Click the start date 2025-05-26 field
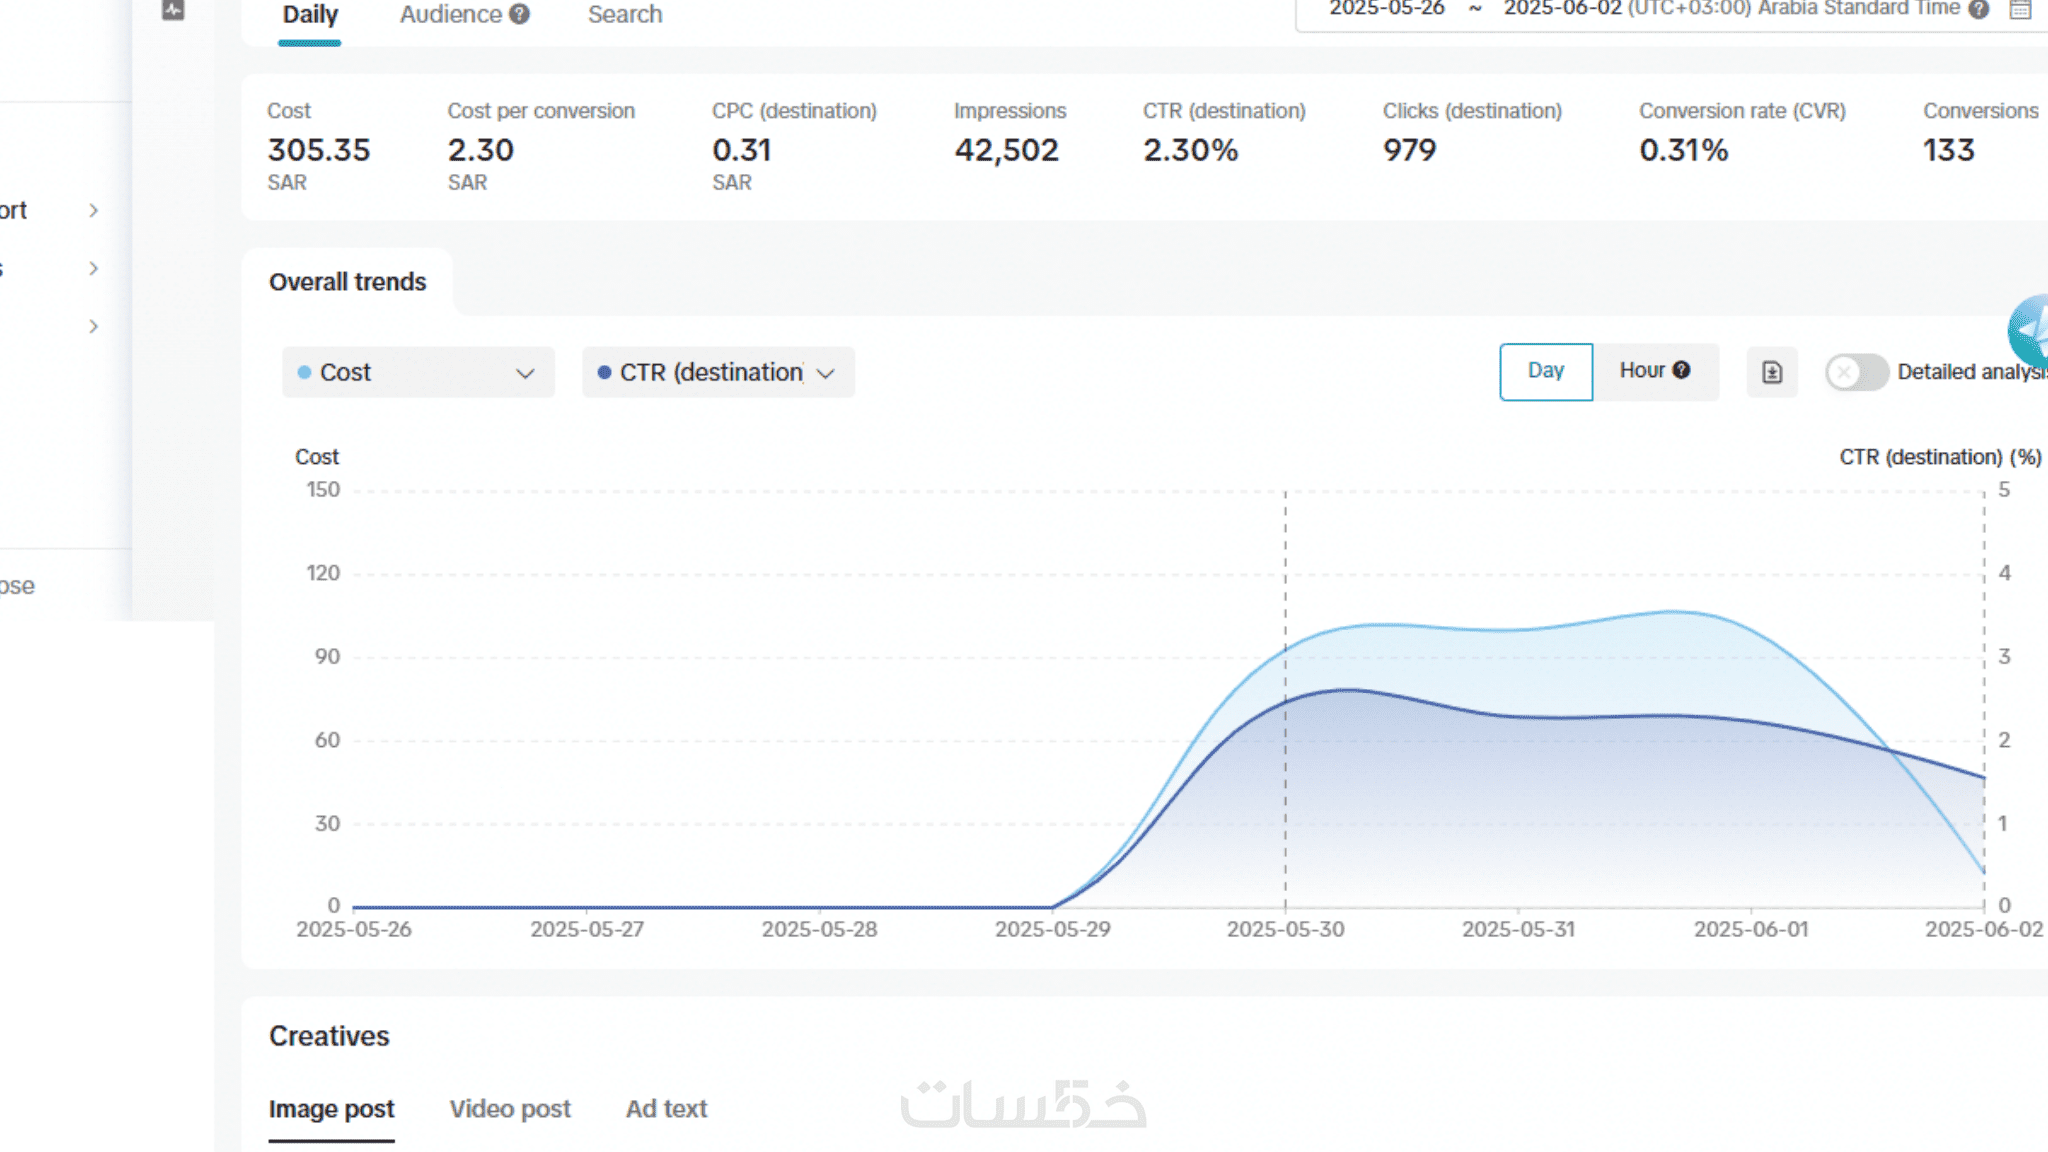The width and height of the screenshot is (2048, 1152). pos(1386,9)
